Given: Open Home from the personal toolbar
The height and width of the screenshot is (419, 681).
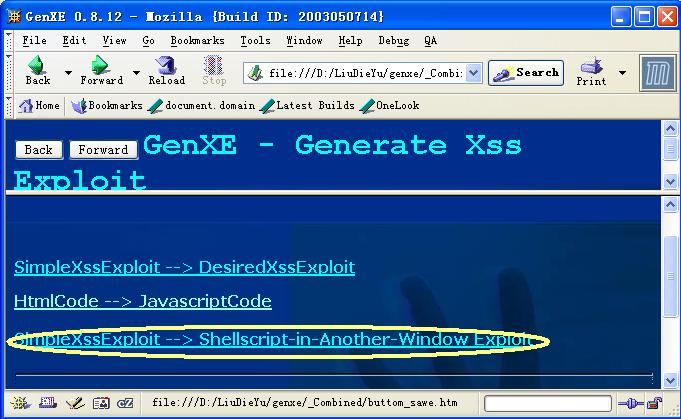Looking at the screenshot, I should [40, 106].
